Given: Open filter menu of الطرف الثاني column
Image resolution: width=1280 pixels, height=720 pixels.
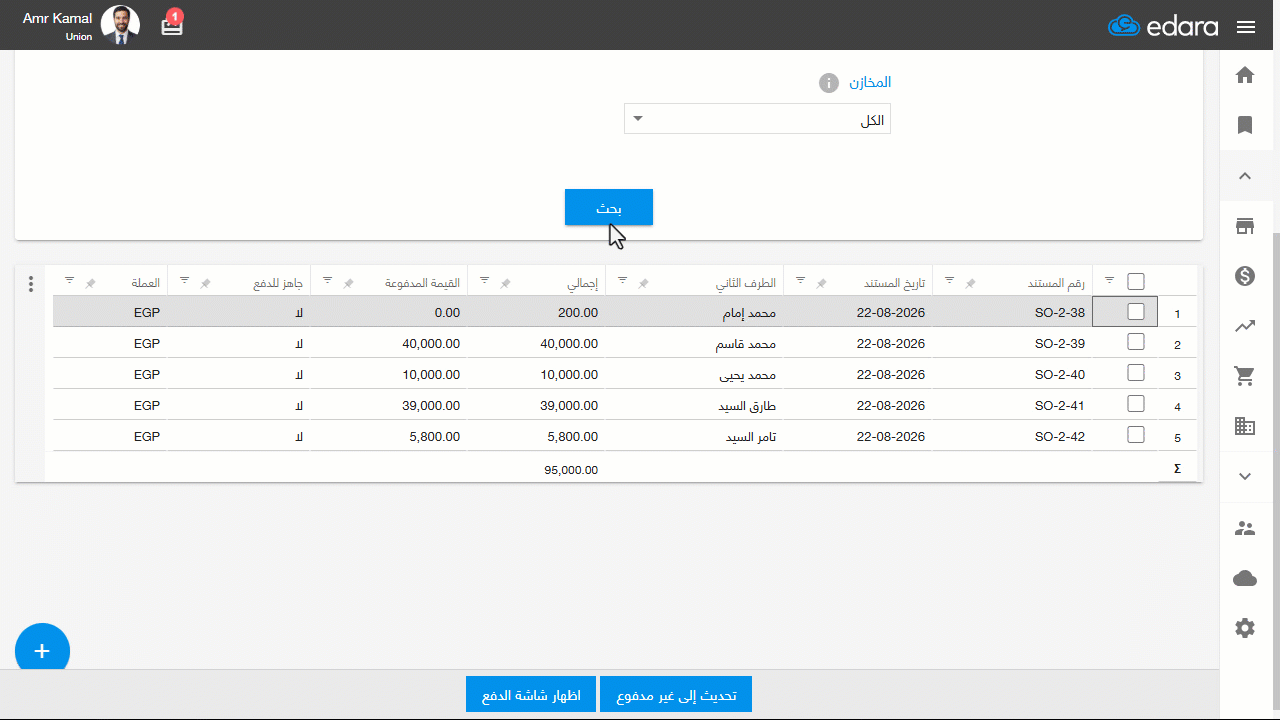Looking at the screenshot, I should click(x=622, y=280).
